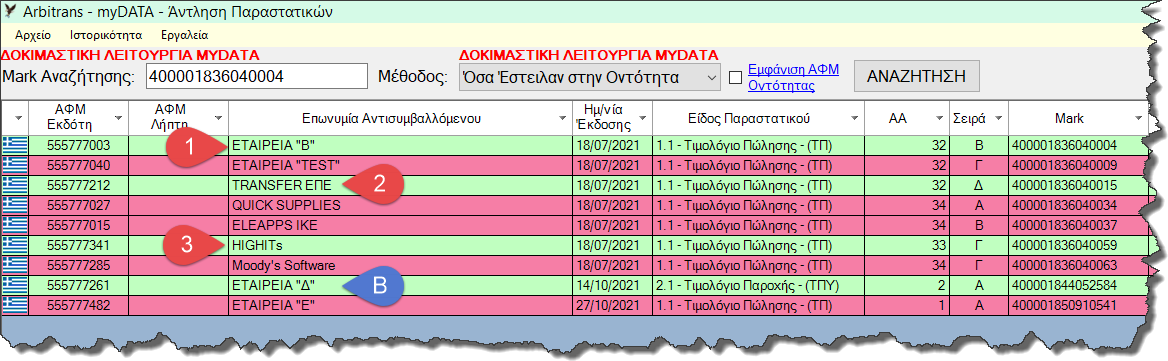Open the Ιστορικότητα menu
Image resolution: width=1168 pixels, height=361 pixels.
(106, 35)
